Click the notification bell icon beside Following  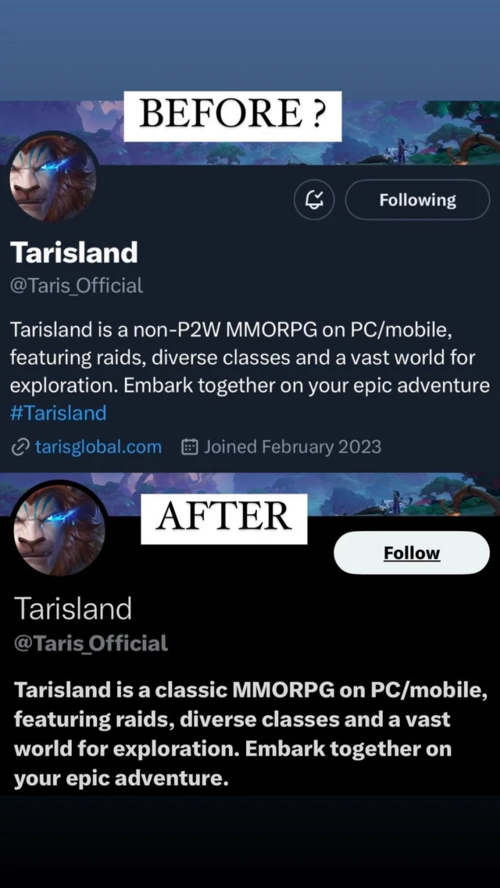pyautogui.click(x=314, y=200)
